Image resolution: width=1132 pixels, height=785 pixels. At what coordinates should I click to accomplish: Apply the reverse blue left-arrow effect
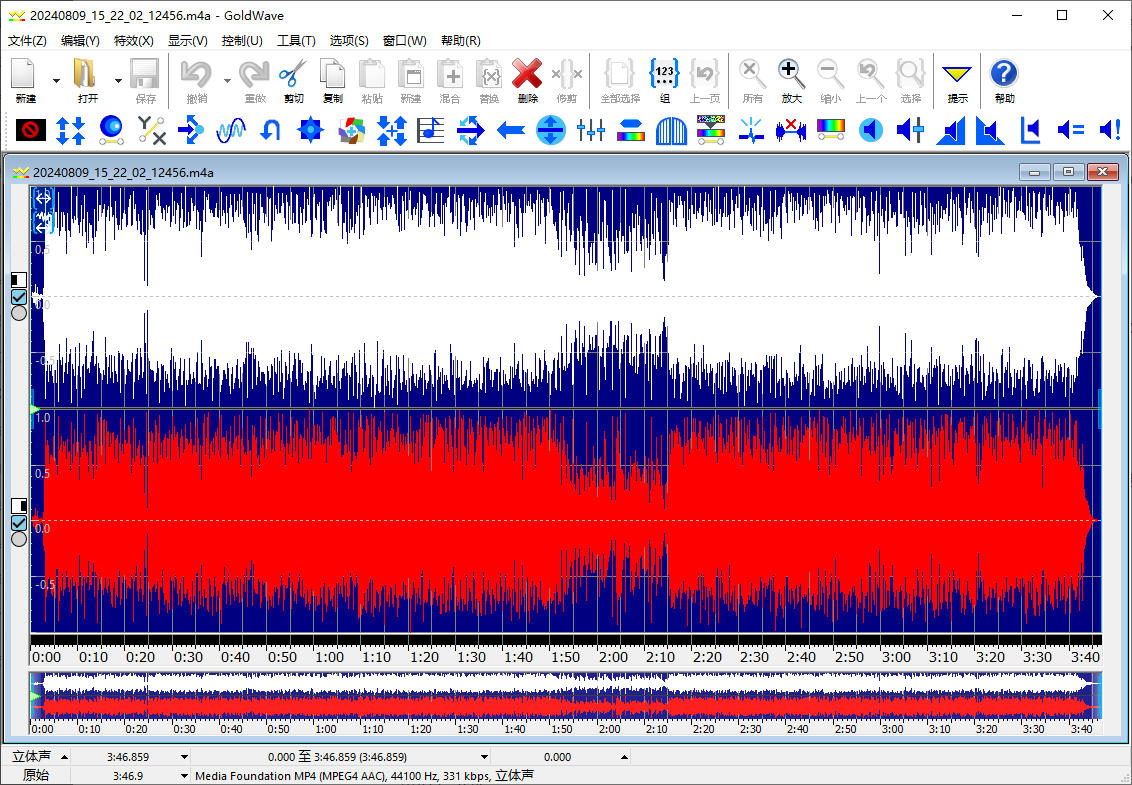(x=511, y=129)
